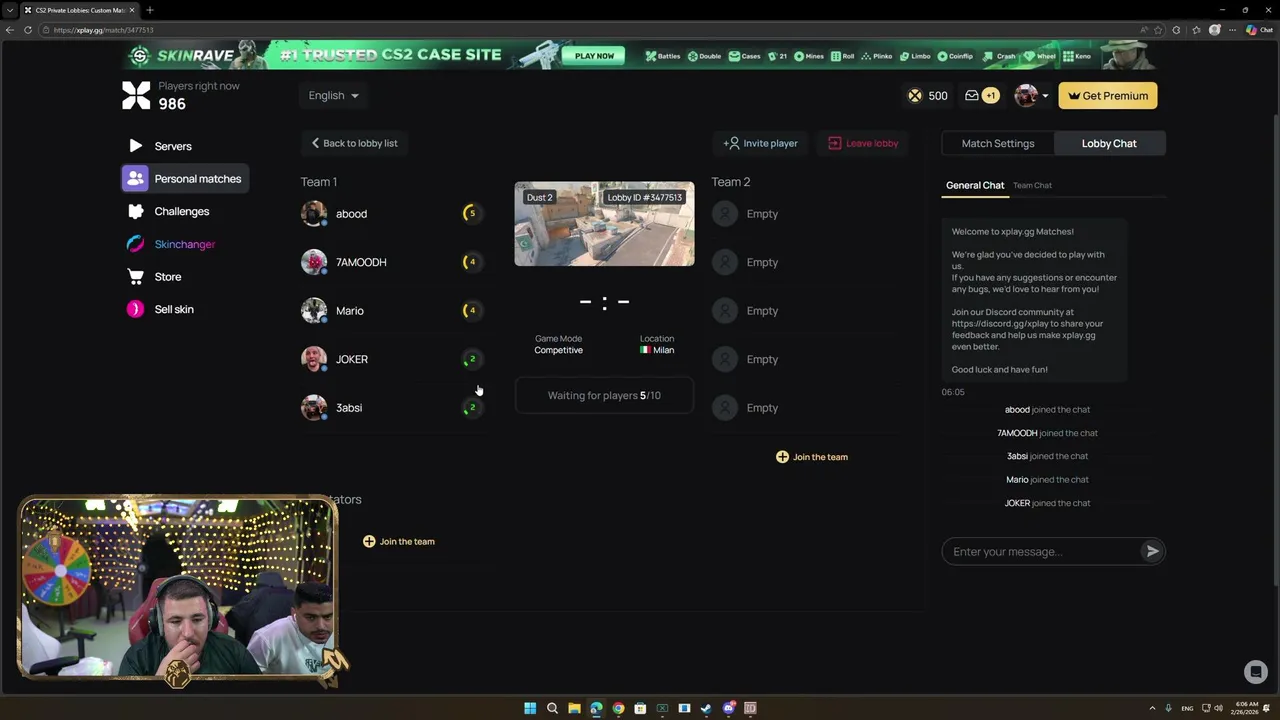Image resolution: width=1280 pixels, height=720 pixels.
Task: Open Chrome from the taskbar
Action: 618,708
